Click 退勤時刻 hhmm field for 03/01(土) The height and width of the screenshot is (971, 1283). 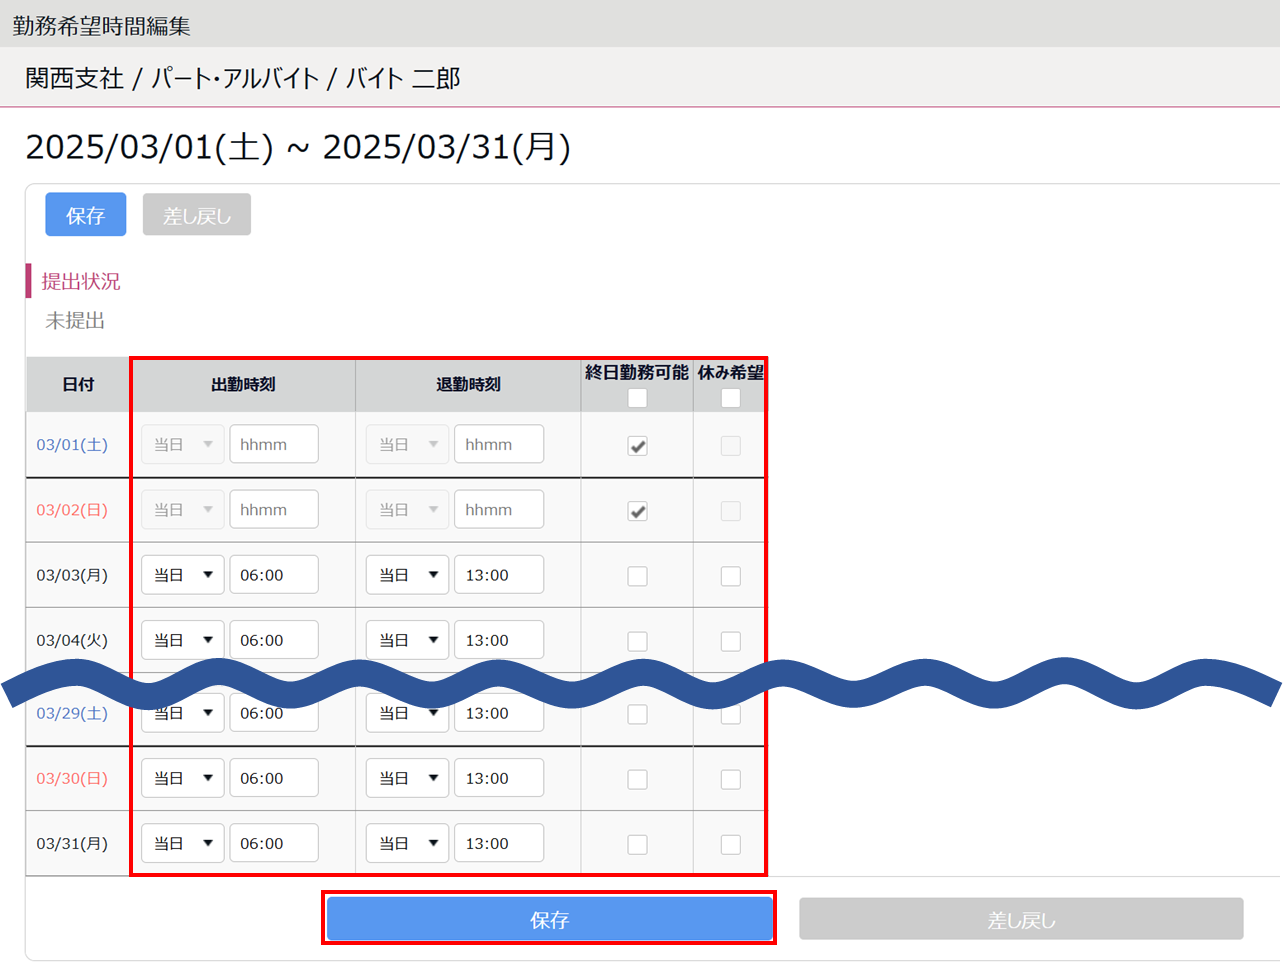click(499, 444)
